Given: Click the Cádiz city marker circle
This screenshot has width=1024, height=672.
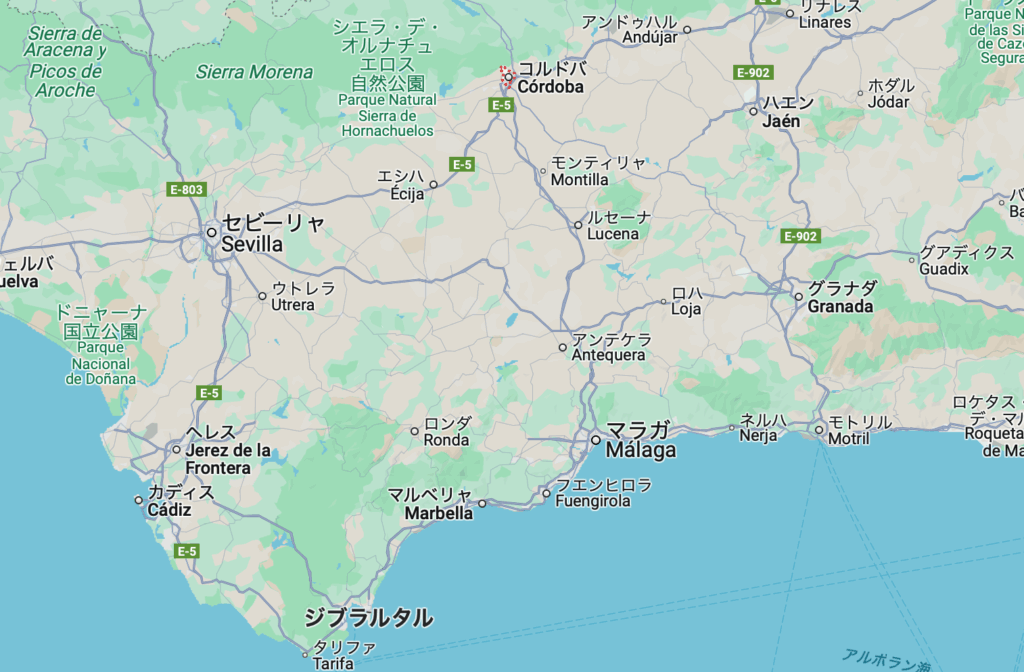Looking at the screenshot, I should pos(138,500).
